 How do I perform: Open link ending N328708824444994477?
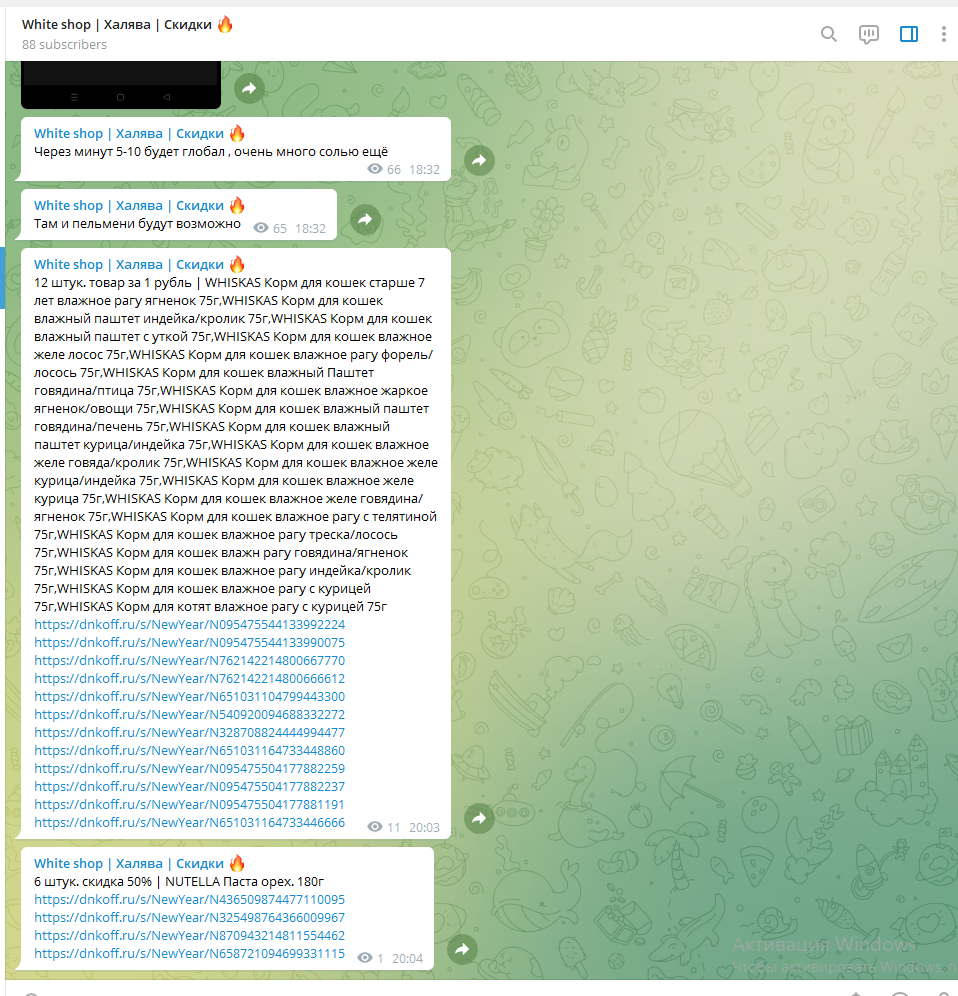[189, 732]
